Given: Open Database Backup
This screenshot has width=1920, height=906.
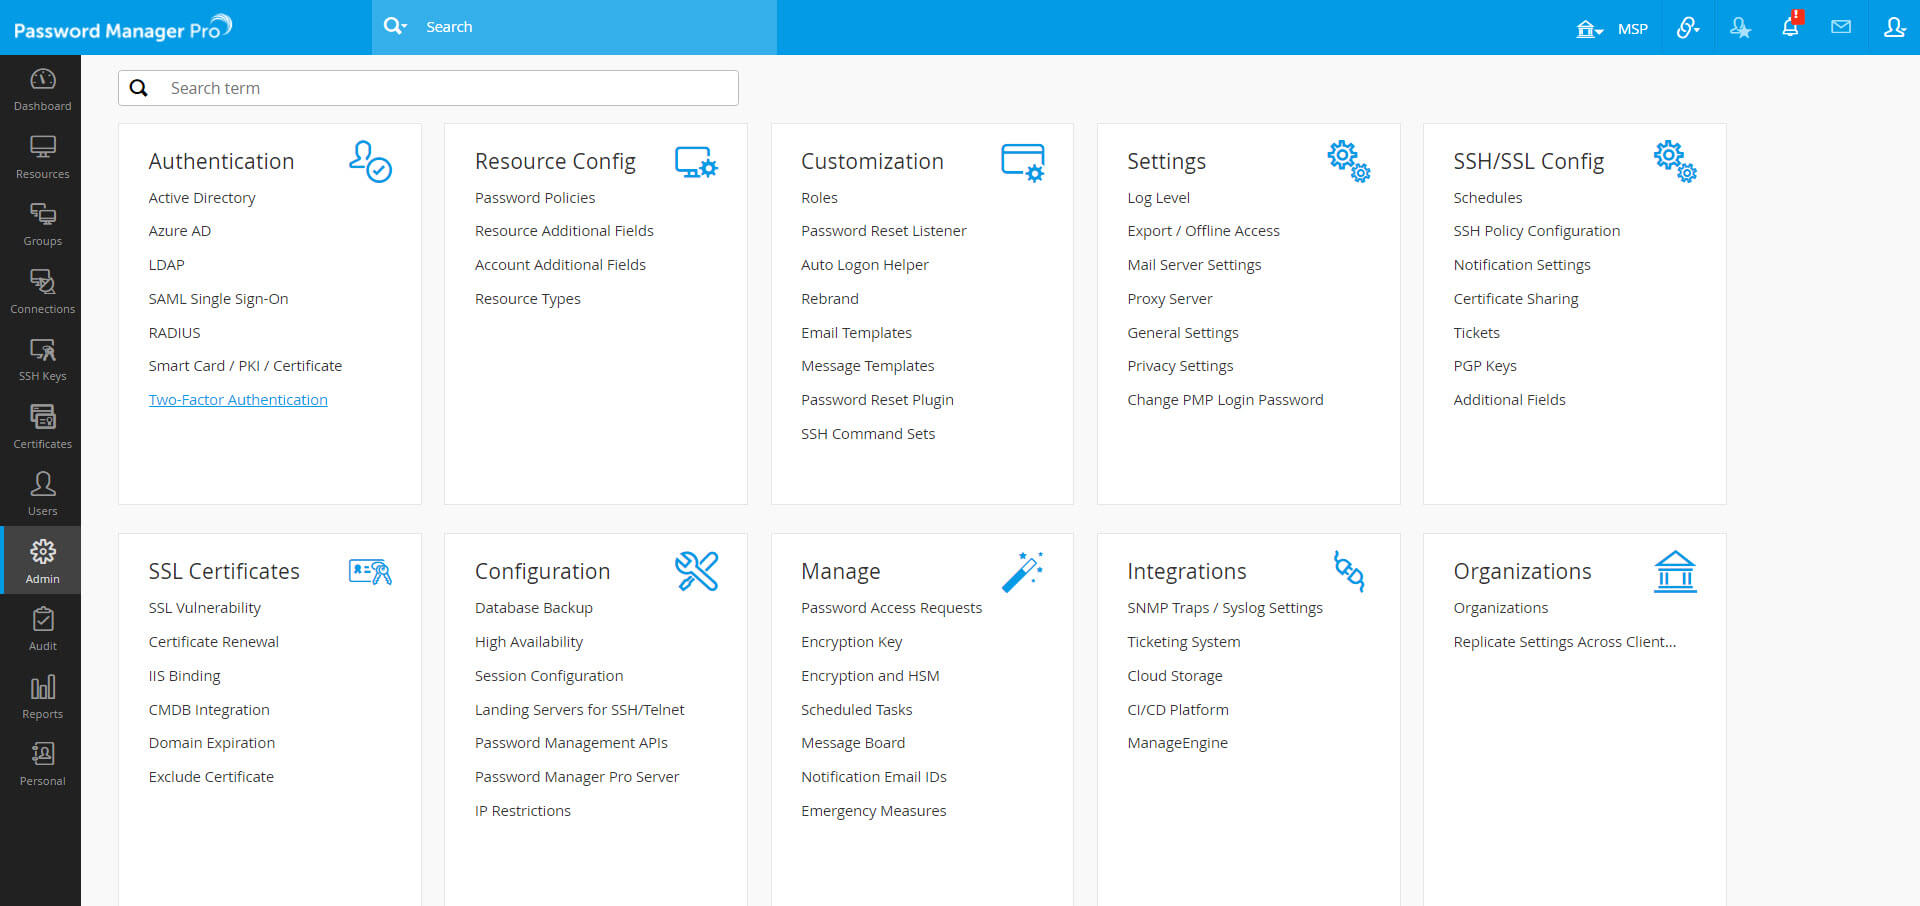Looking at the screenshot, I should click(534, 608).
